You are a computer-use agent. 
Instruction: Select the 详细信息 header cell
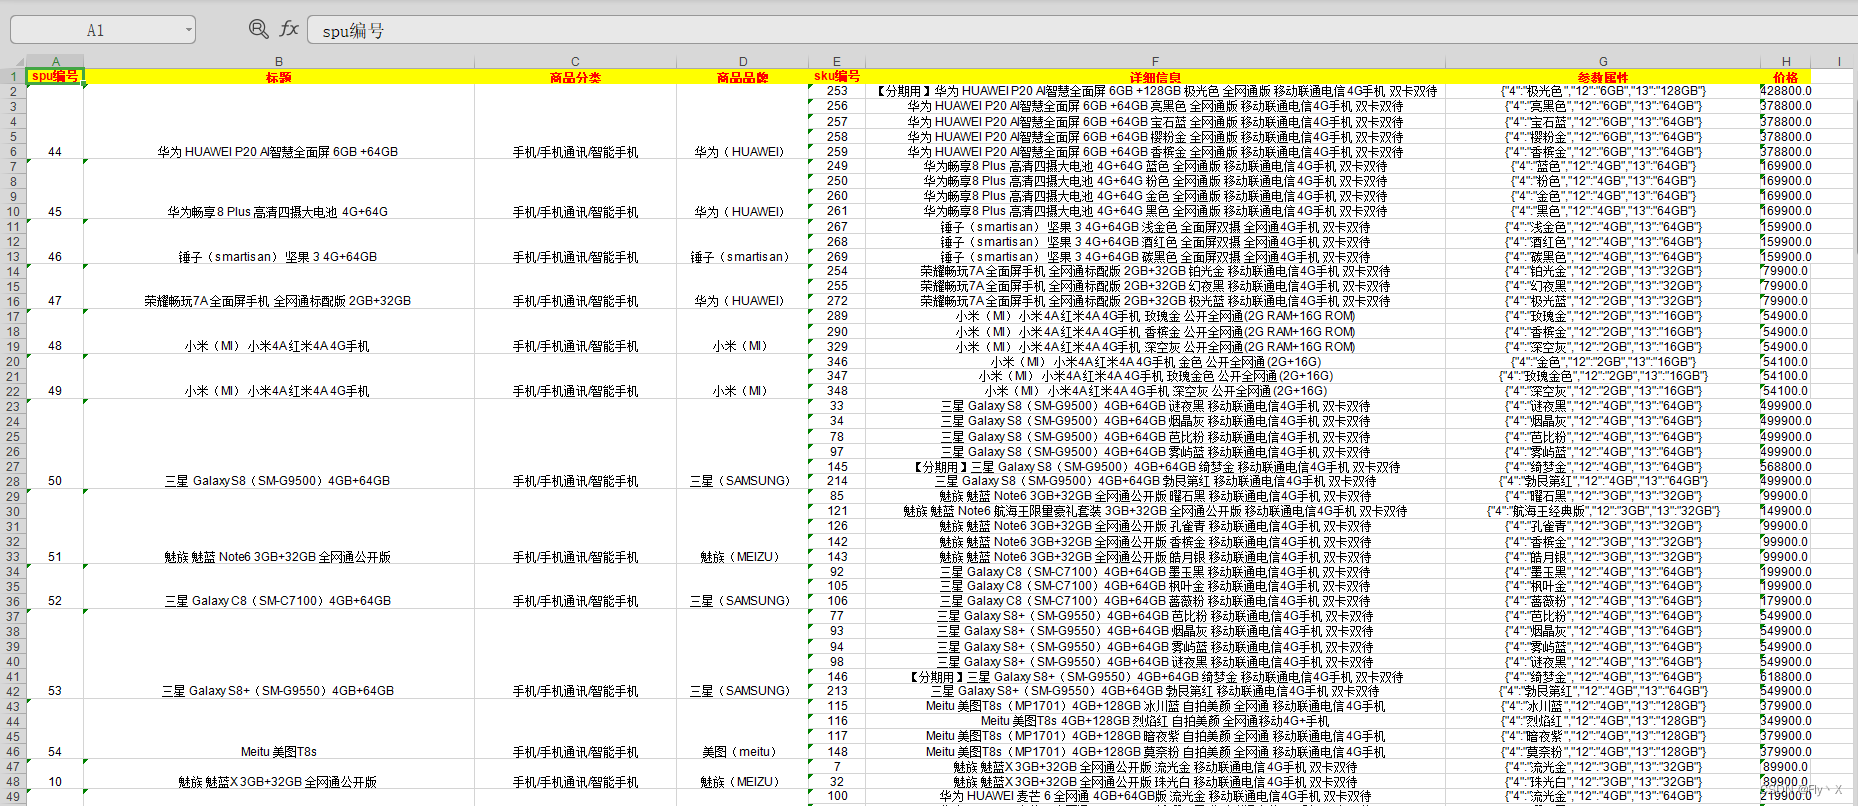(x=1155, y=77)
